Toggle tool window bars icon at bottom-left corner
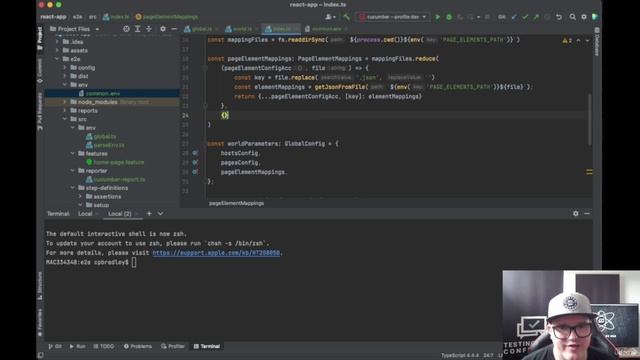 40,355
